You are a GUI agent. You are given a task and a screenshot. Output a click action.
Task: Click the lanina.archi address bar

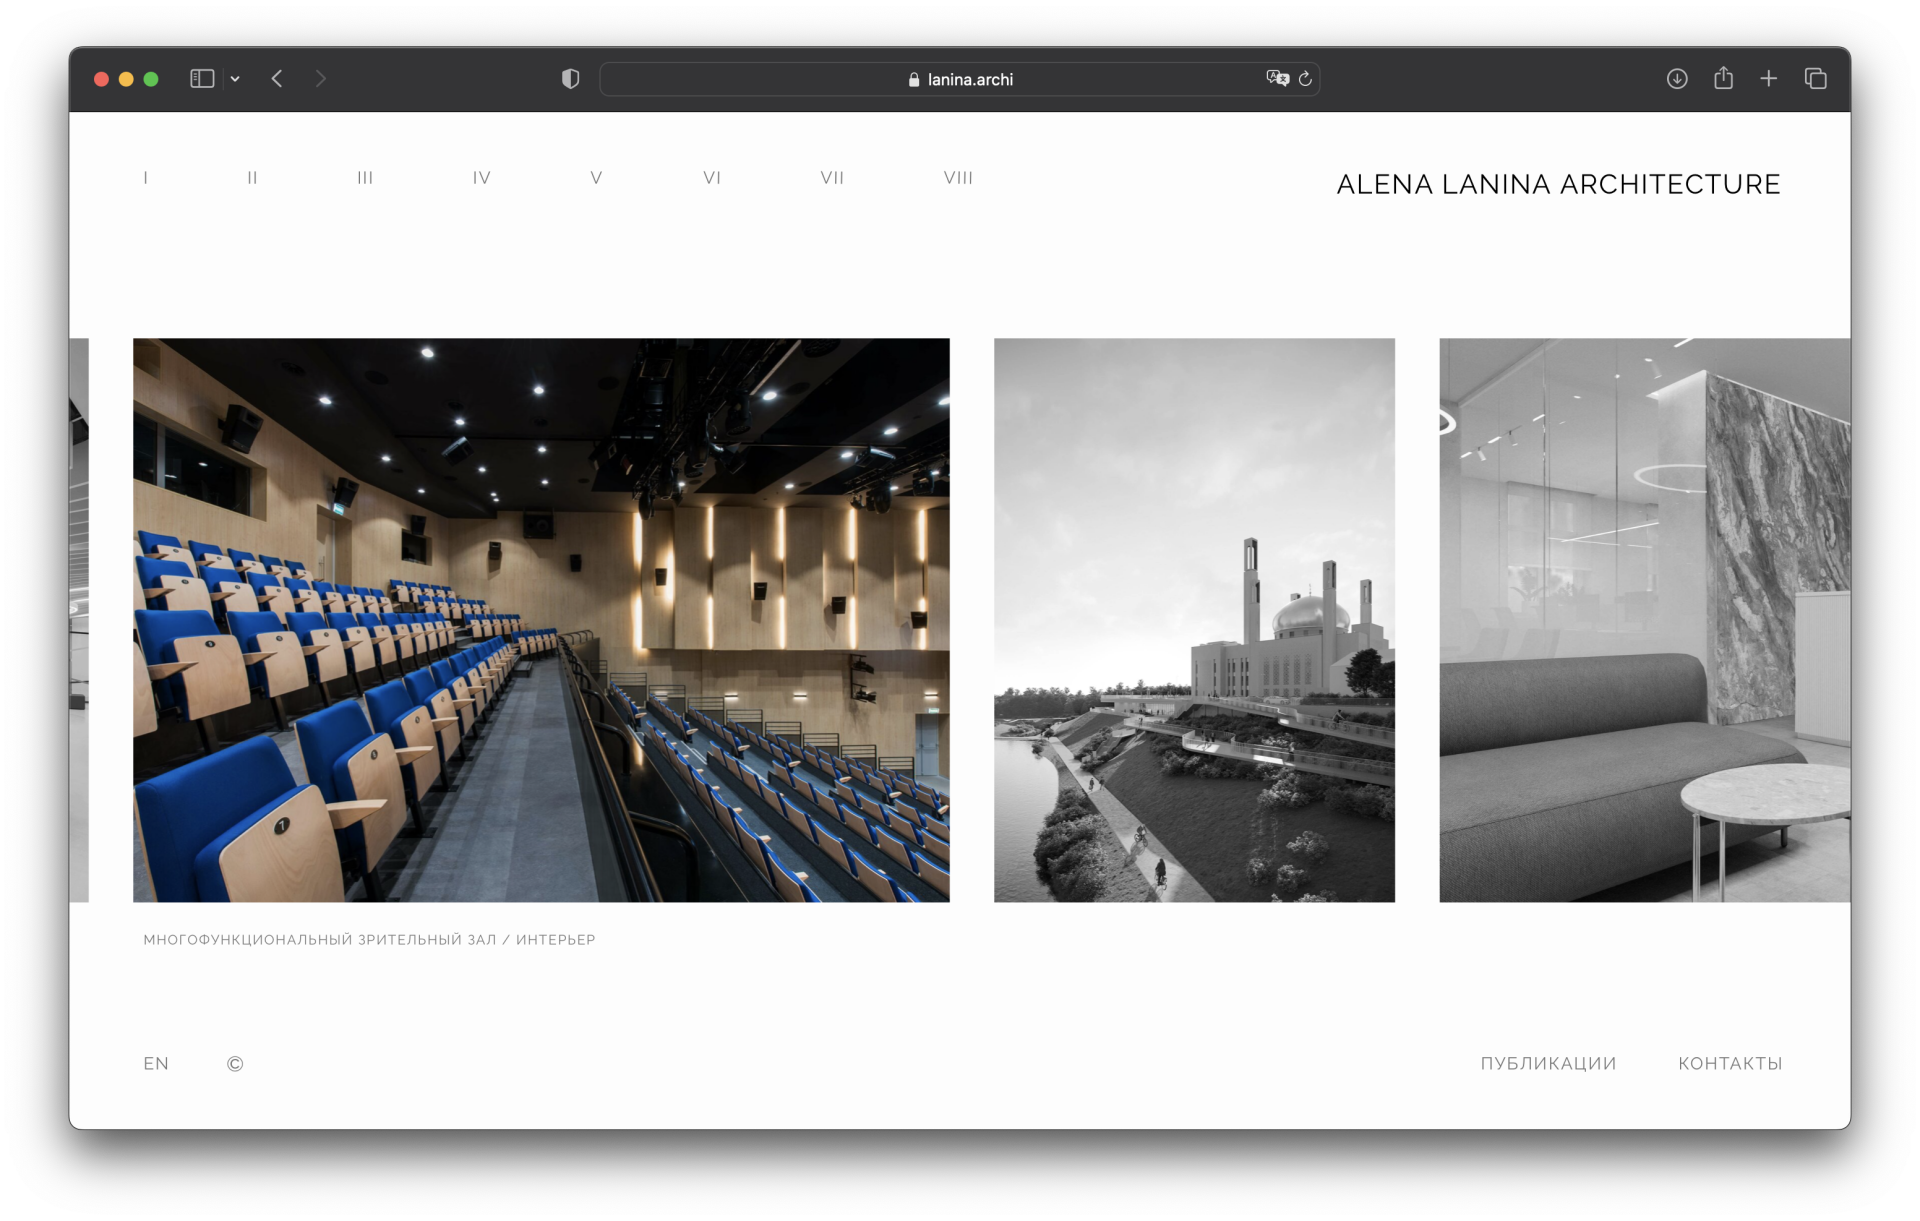click(959, 79)
